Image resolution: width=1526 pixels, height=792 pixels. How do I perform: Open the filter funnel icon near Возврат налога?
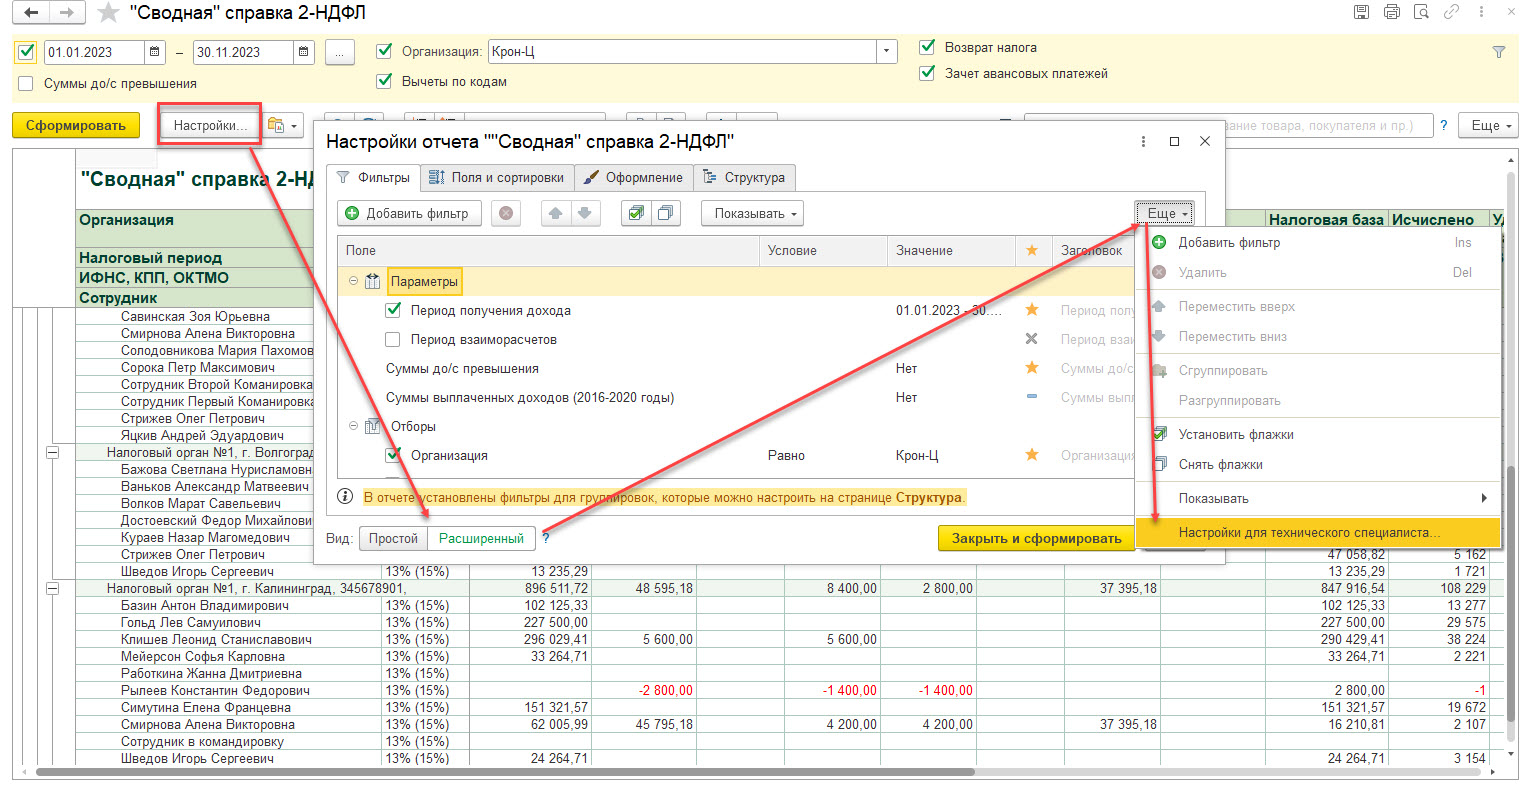tap(1498, 52)
